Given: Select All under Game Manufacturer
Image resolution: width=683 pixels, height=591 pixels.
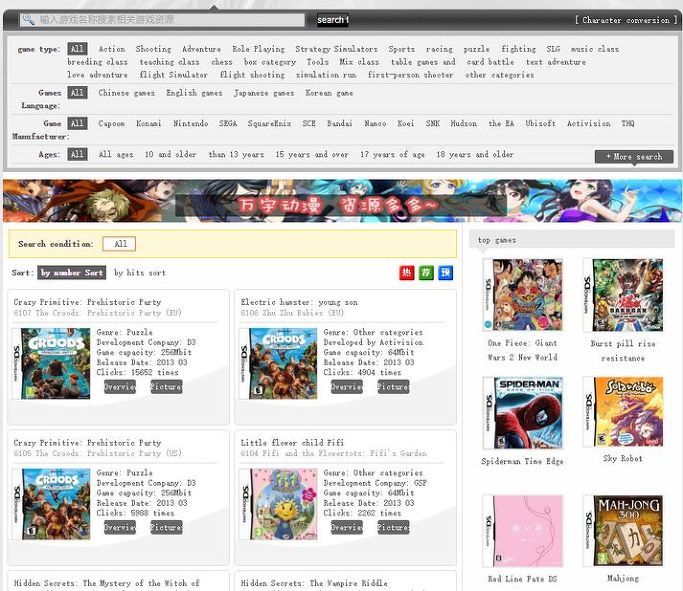Looking at the screenshot, I should pos(77,123).
